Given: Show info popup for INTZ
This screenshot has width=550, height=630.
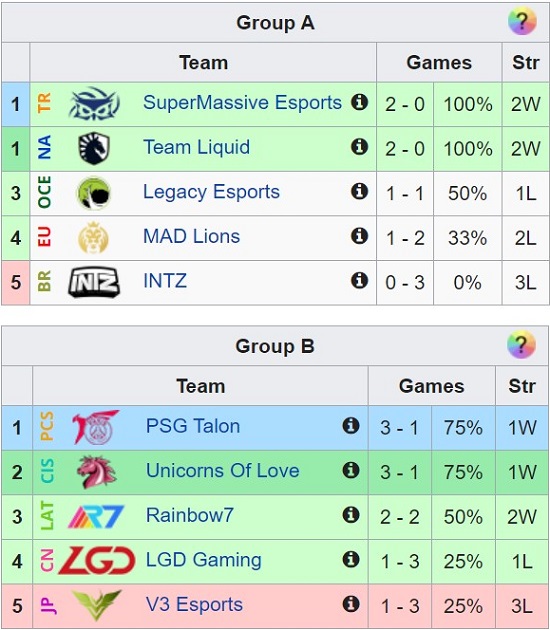Looking at the screenshot, I should tap(360, 280).
